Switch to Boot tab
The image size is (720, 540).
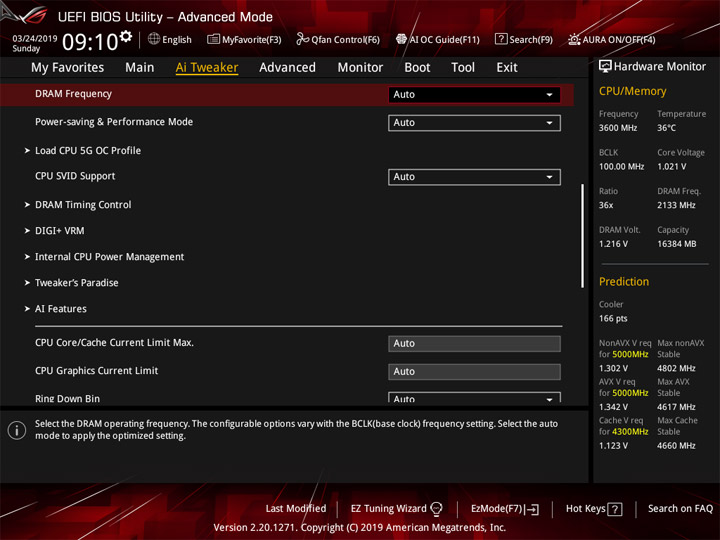pos(417,68)
